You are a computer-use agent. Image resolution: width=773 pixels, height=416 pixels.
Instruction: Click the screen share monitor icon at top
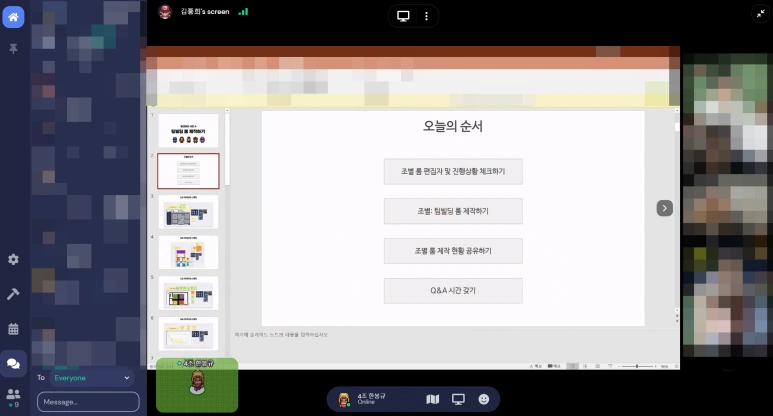pos(403,16)
